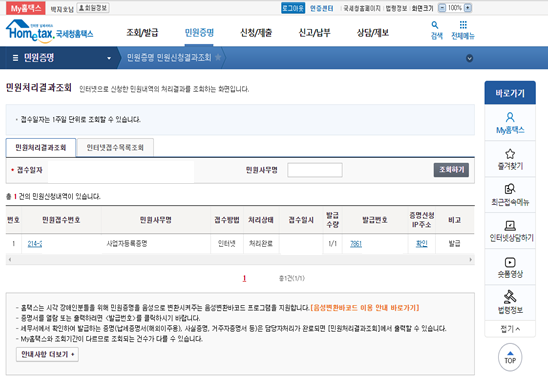Open 즐겨찾기 star shortcut in sidebar
550x388 pixels.
coord(510,159)
